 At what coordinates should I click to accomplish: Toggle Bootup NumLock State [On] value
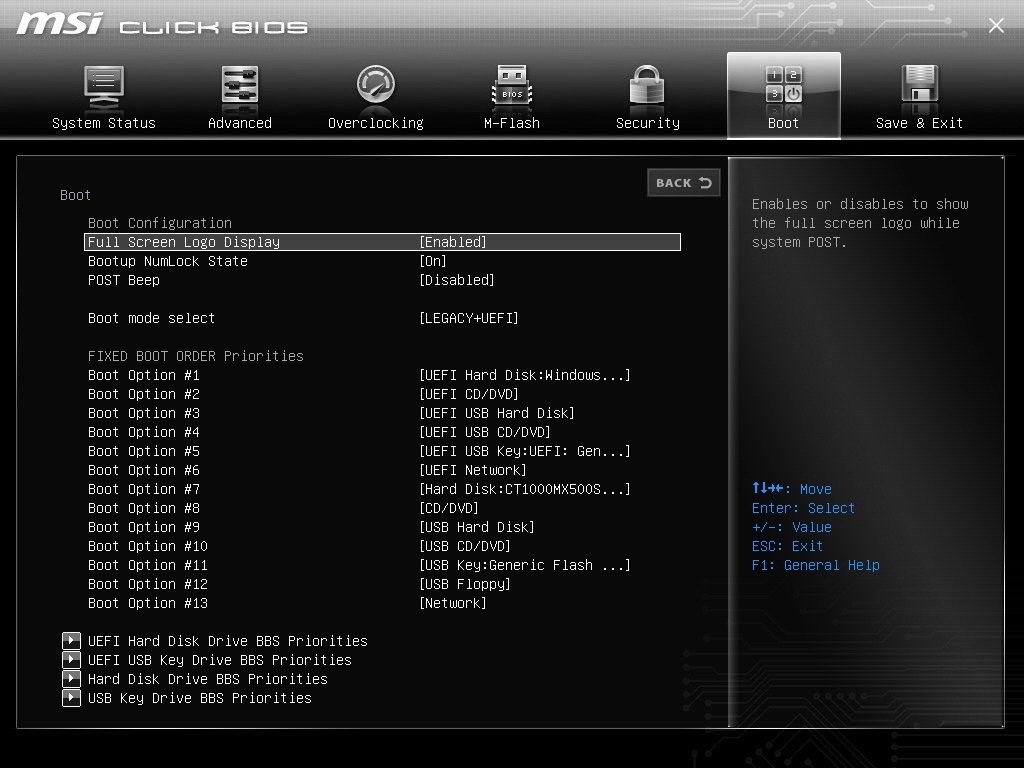pos(433,261)
